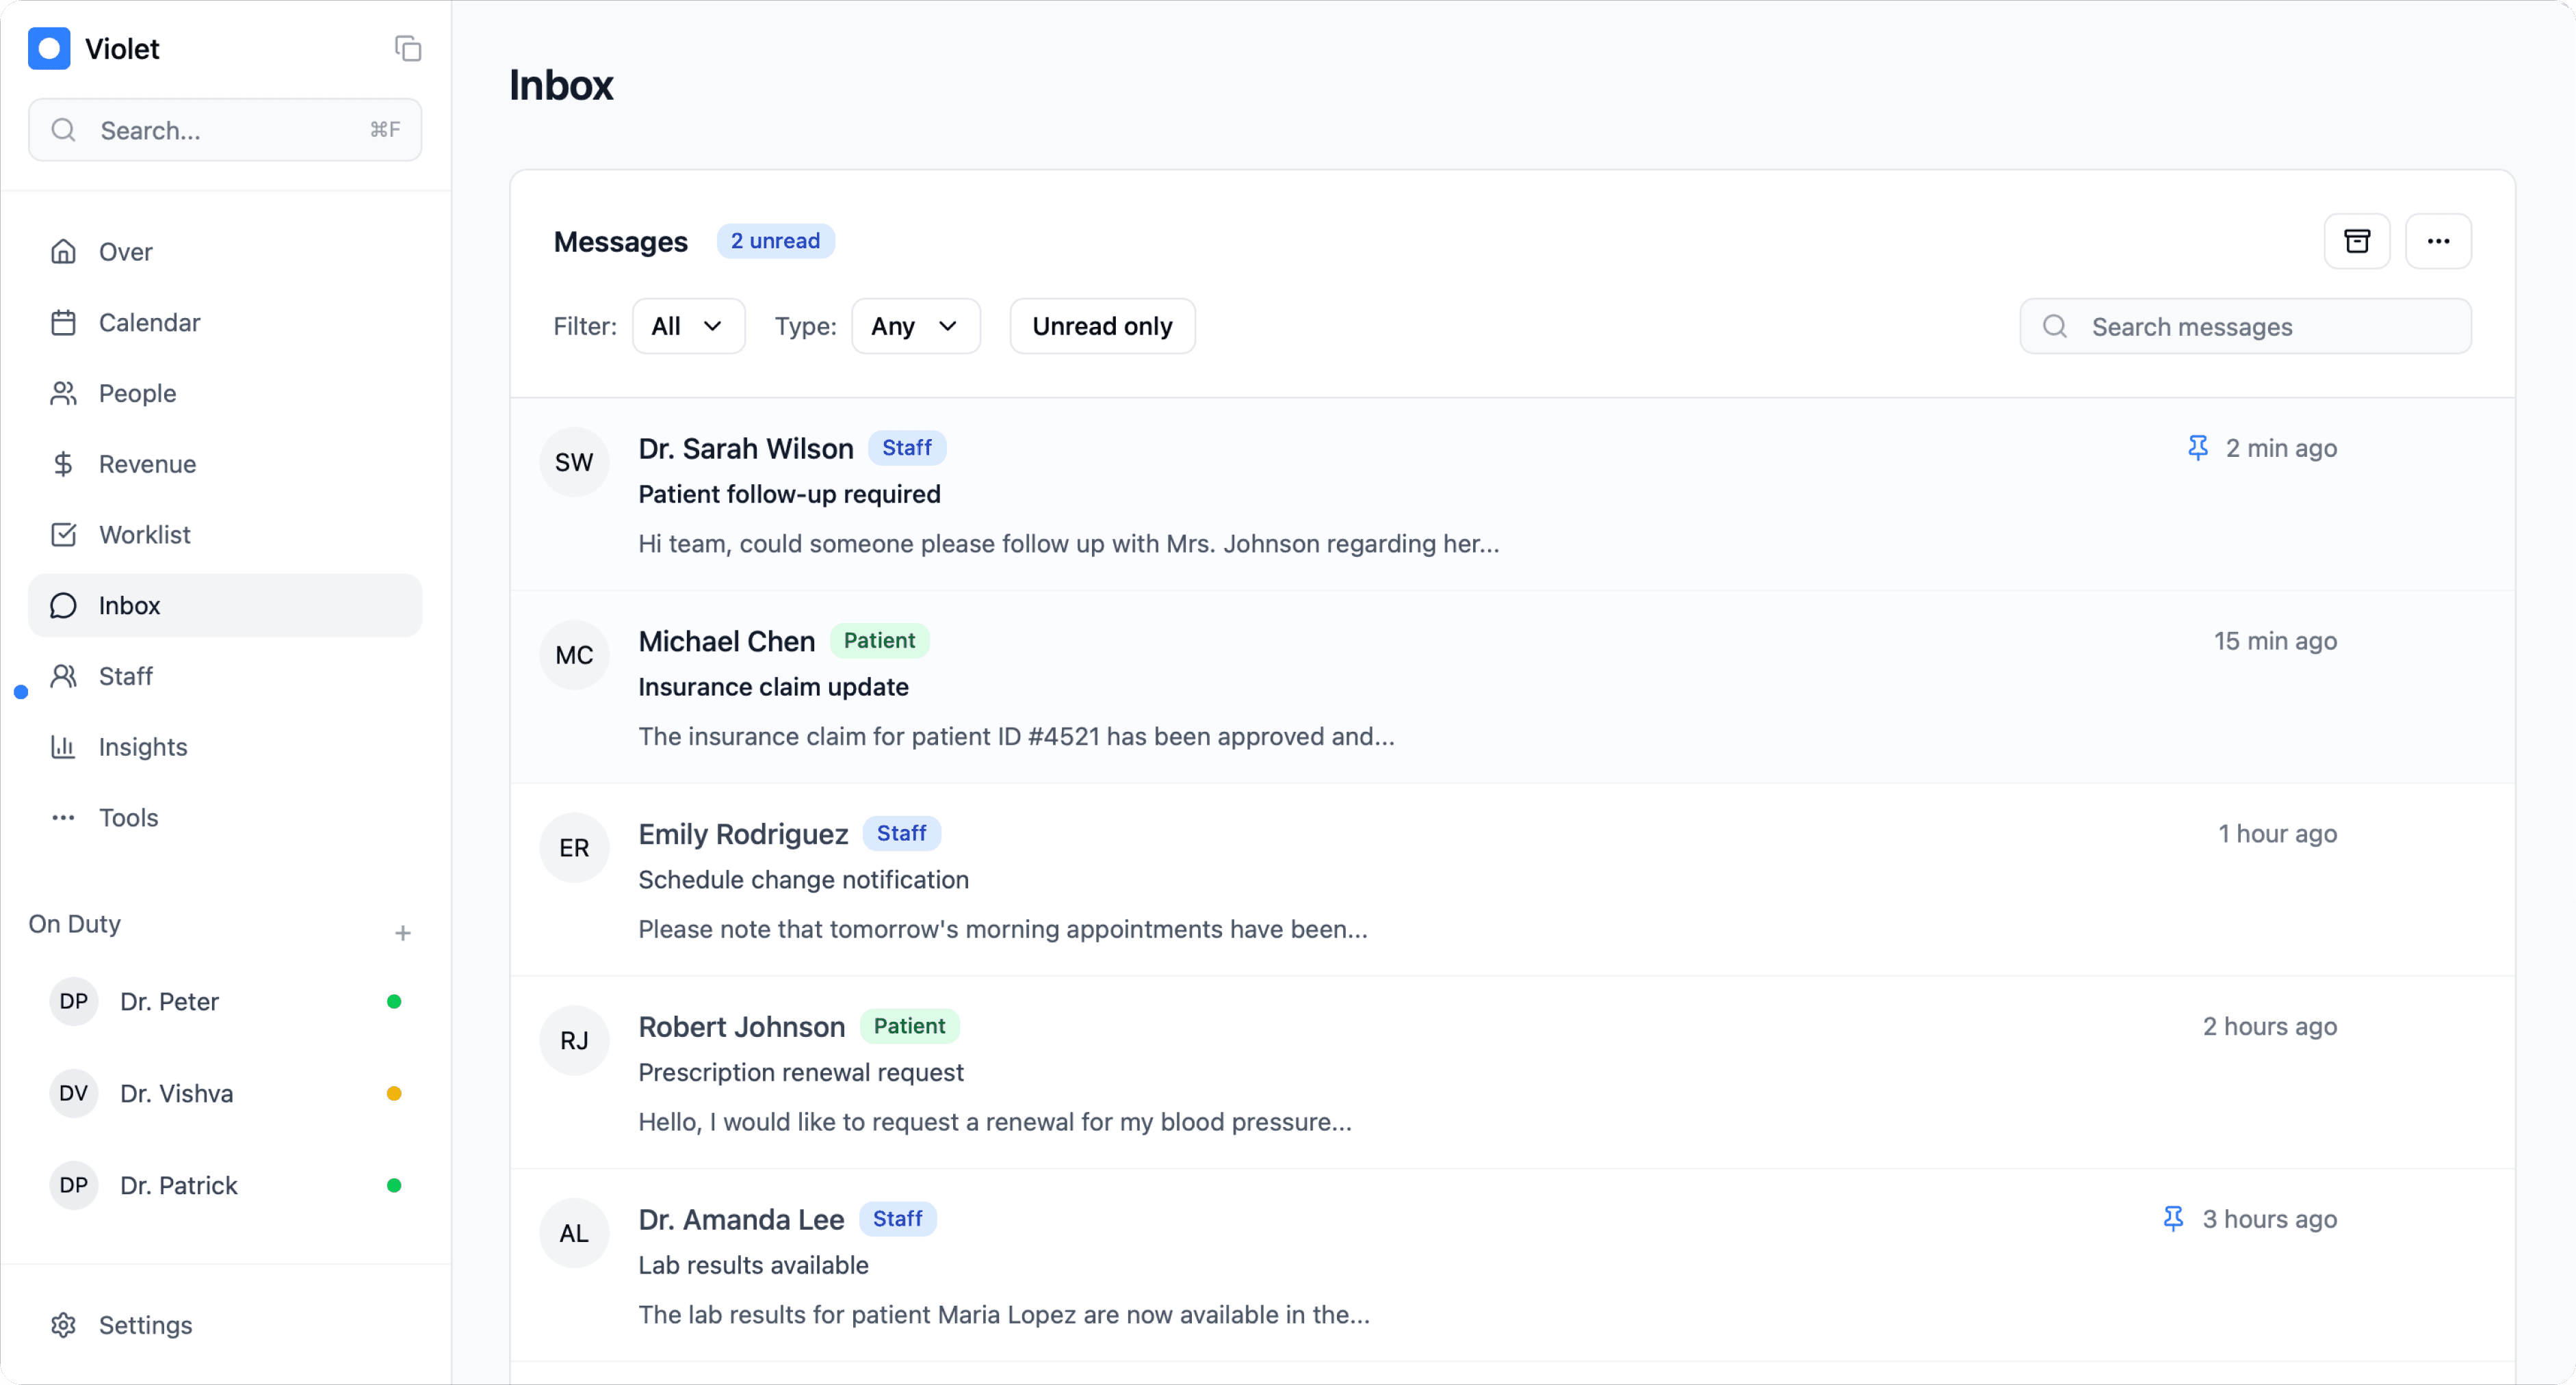Open Dr. Peter in On Duty list
The width and height of the screenshot is (2576, 1385).
coord(225,1002)
